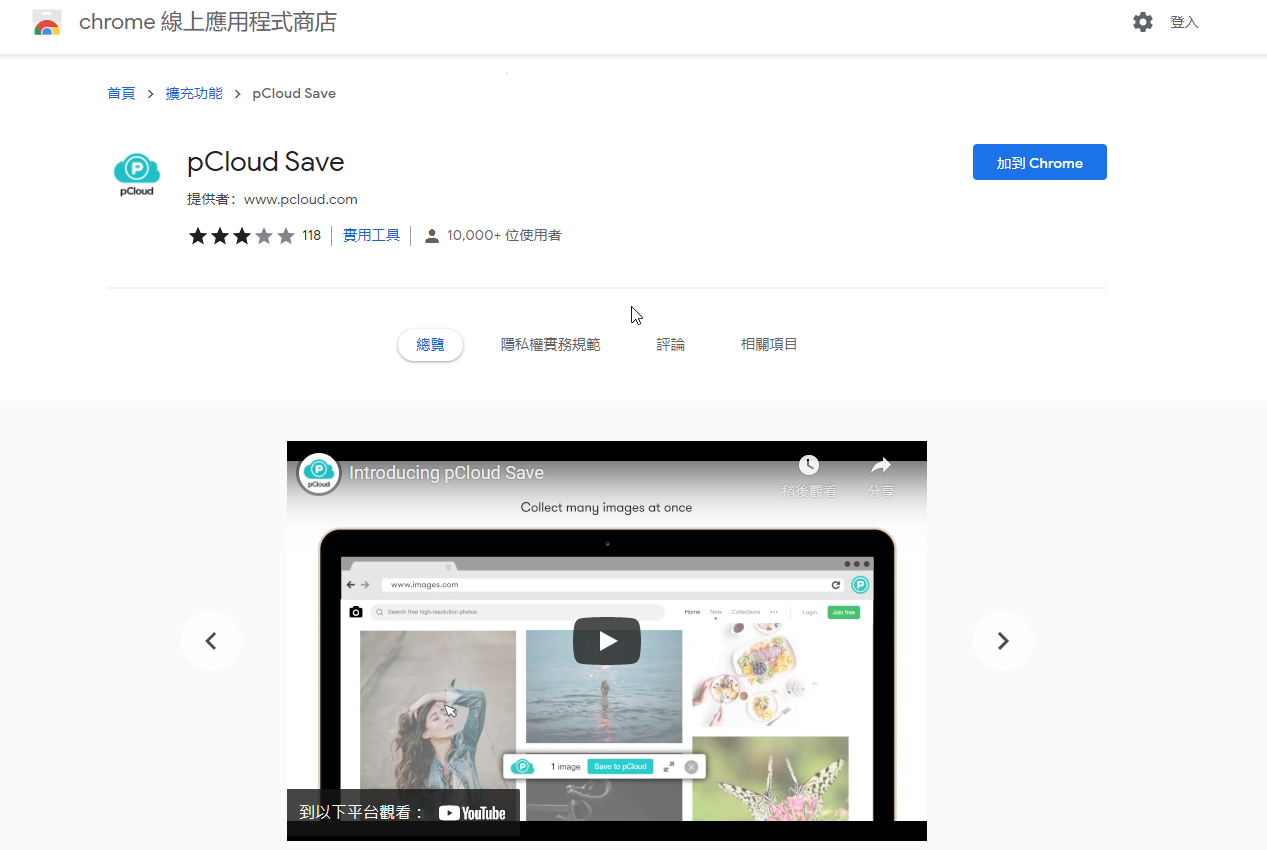Select the 總覽 tab

(x=430, y=345)
